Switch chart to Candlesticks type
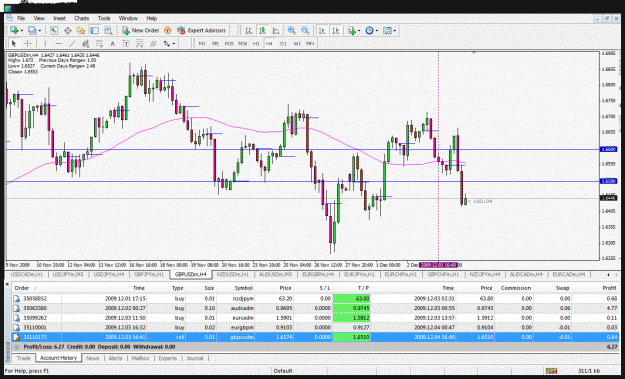The height and width of the screenshot is (379, 625). tap(262, 30)
